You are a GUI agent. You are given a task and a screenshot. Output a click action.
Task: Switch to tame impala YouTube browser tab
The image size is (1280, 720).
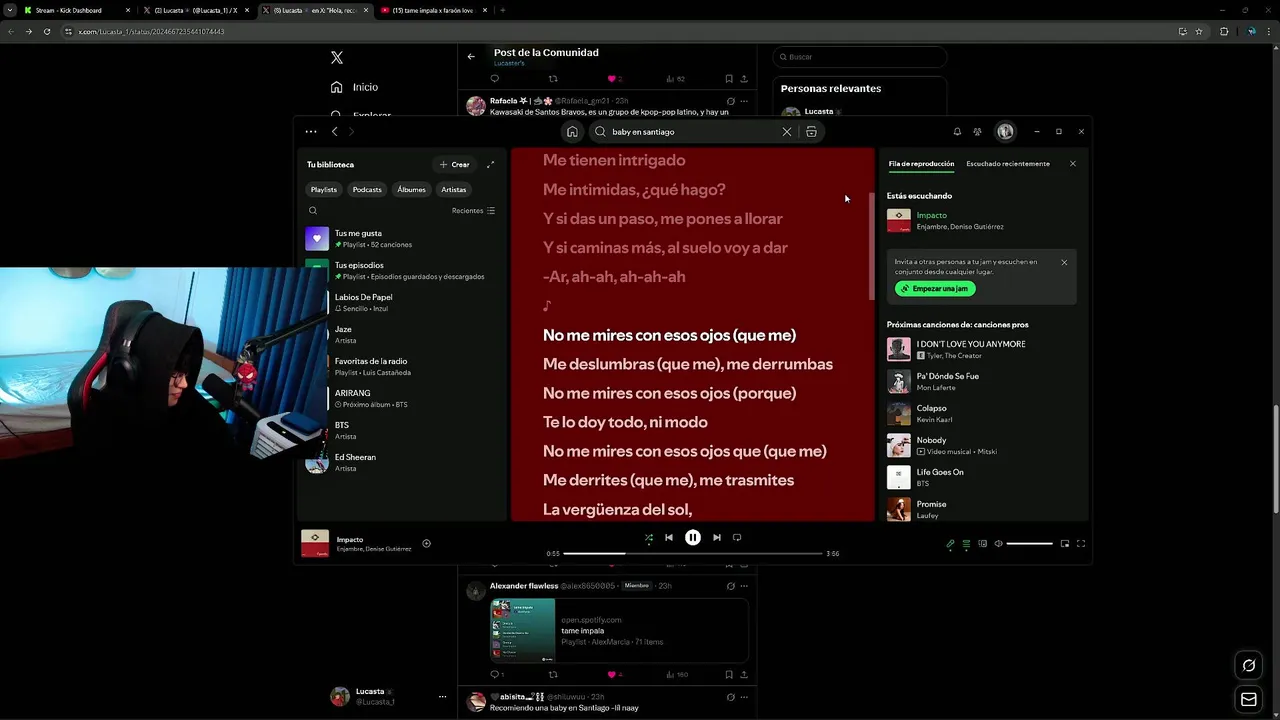(435, 10)
